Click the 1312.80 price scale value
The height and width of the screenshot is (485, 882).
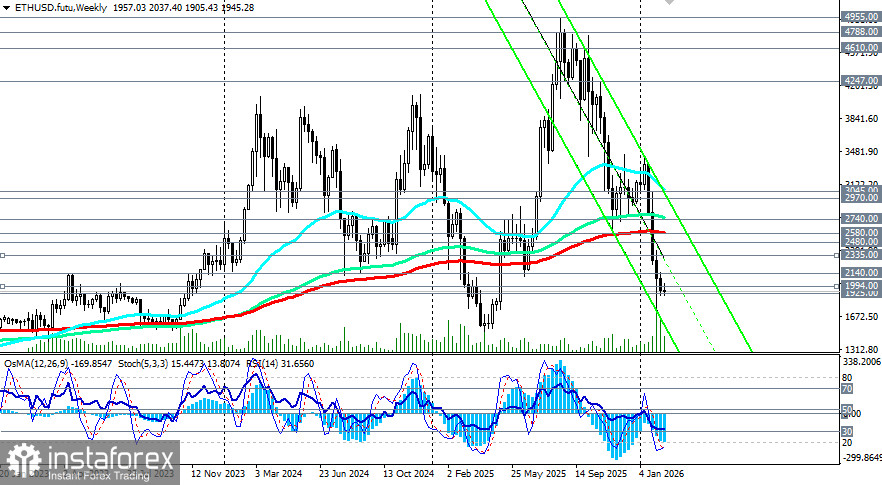point(861,350)
